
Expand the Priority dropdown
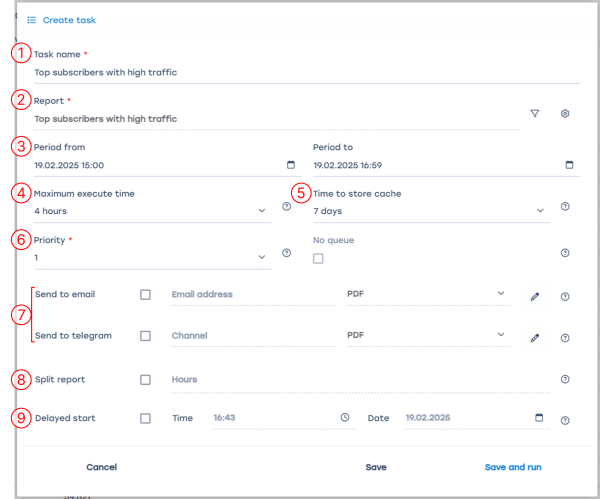click(262, 257)
